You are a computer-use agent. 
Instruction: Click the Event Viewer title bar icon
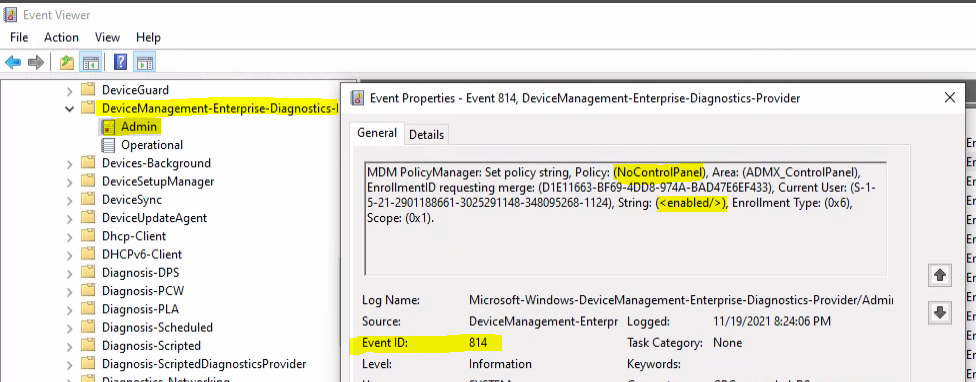coord(12,14)
